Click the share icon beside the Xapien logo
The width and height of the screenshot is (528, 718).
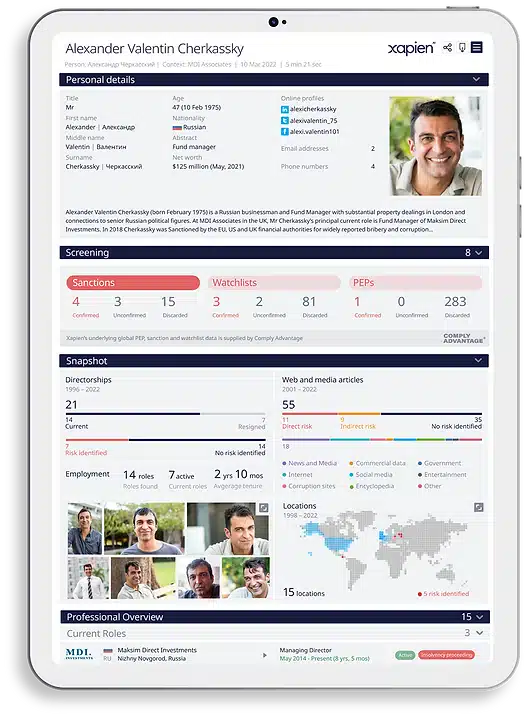(x=447, y=47)
